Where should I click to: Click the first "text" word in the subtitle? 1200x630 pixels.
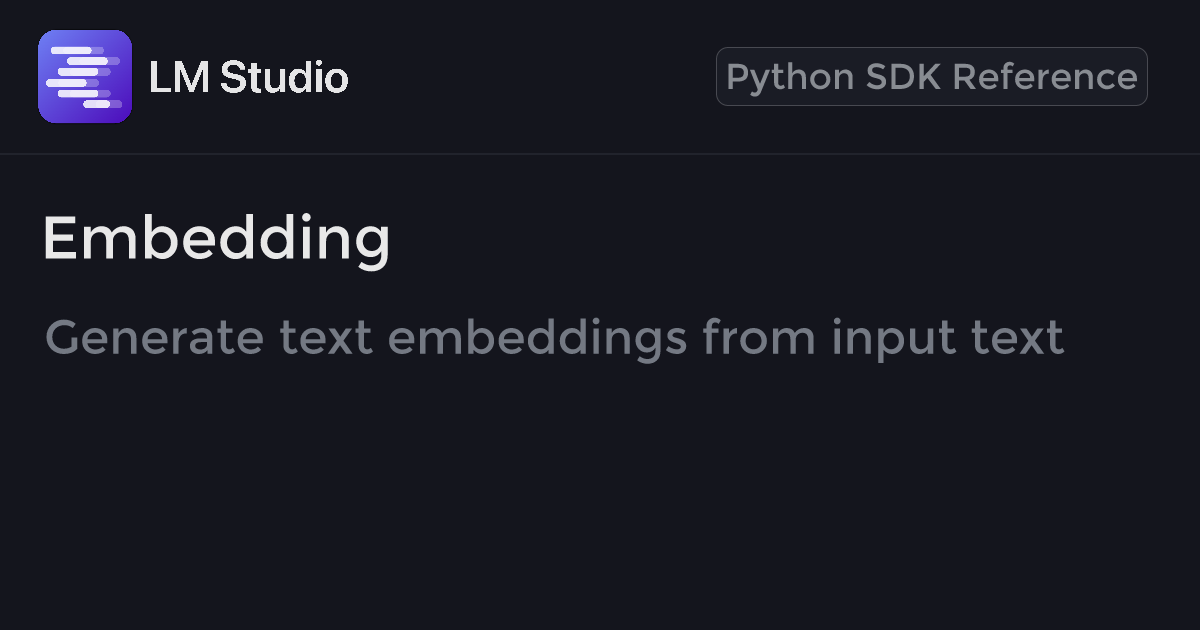click(x=325, y=338)
